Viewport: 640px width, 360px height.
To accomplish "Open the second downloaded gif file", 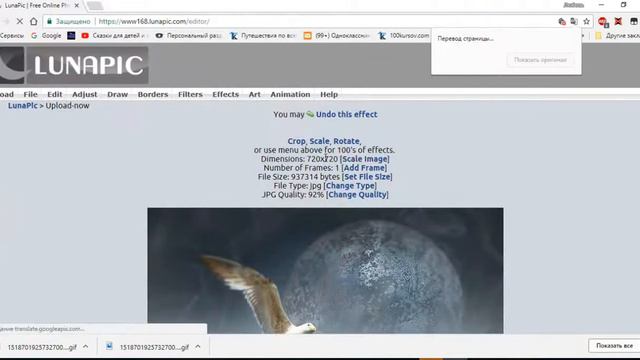I will click(149, 347).
